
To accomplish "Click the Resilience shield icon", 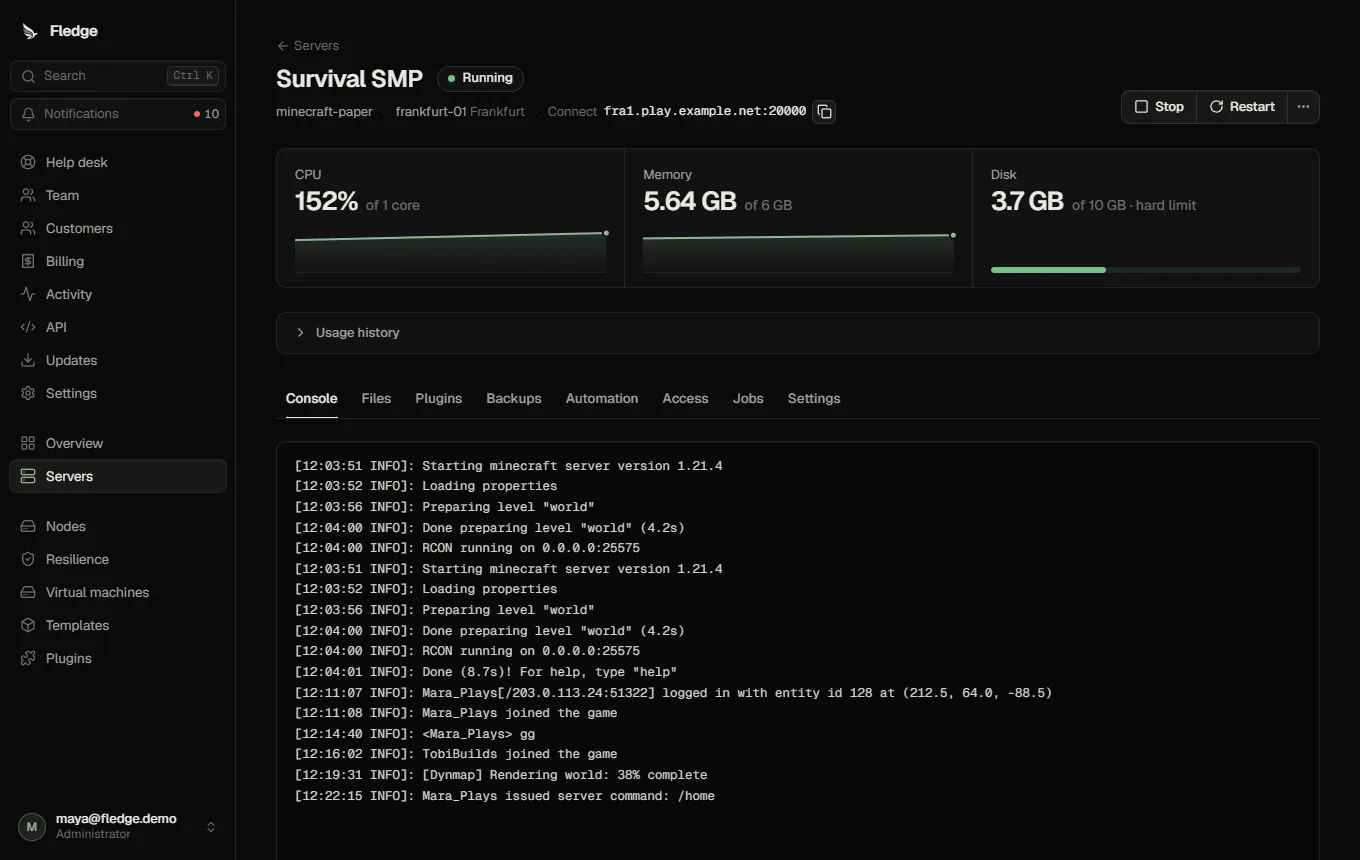I will (x=28, y=559).
